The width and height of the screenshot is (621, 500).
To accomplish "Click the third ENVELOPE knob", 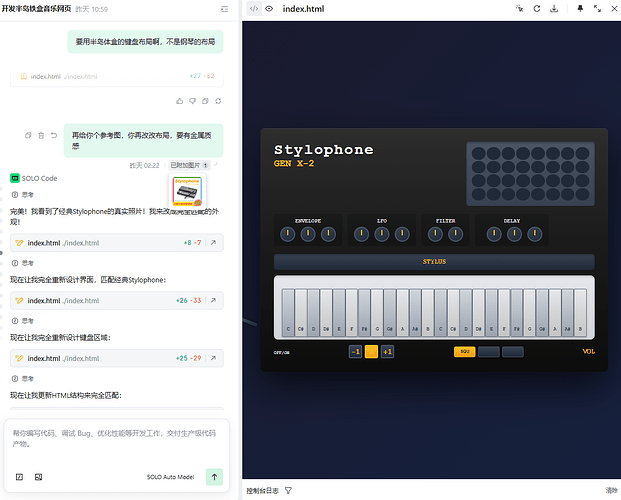I will coord(328,234).
